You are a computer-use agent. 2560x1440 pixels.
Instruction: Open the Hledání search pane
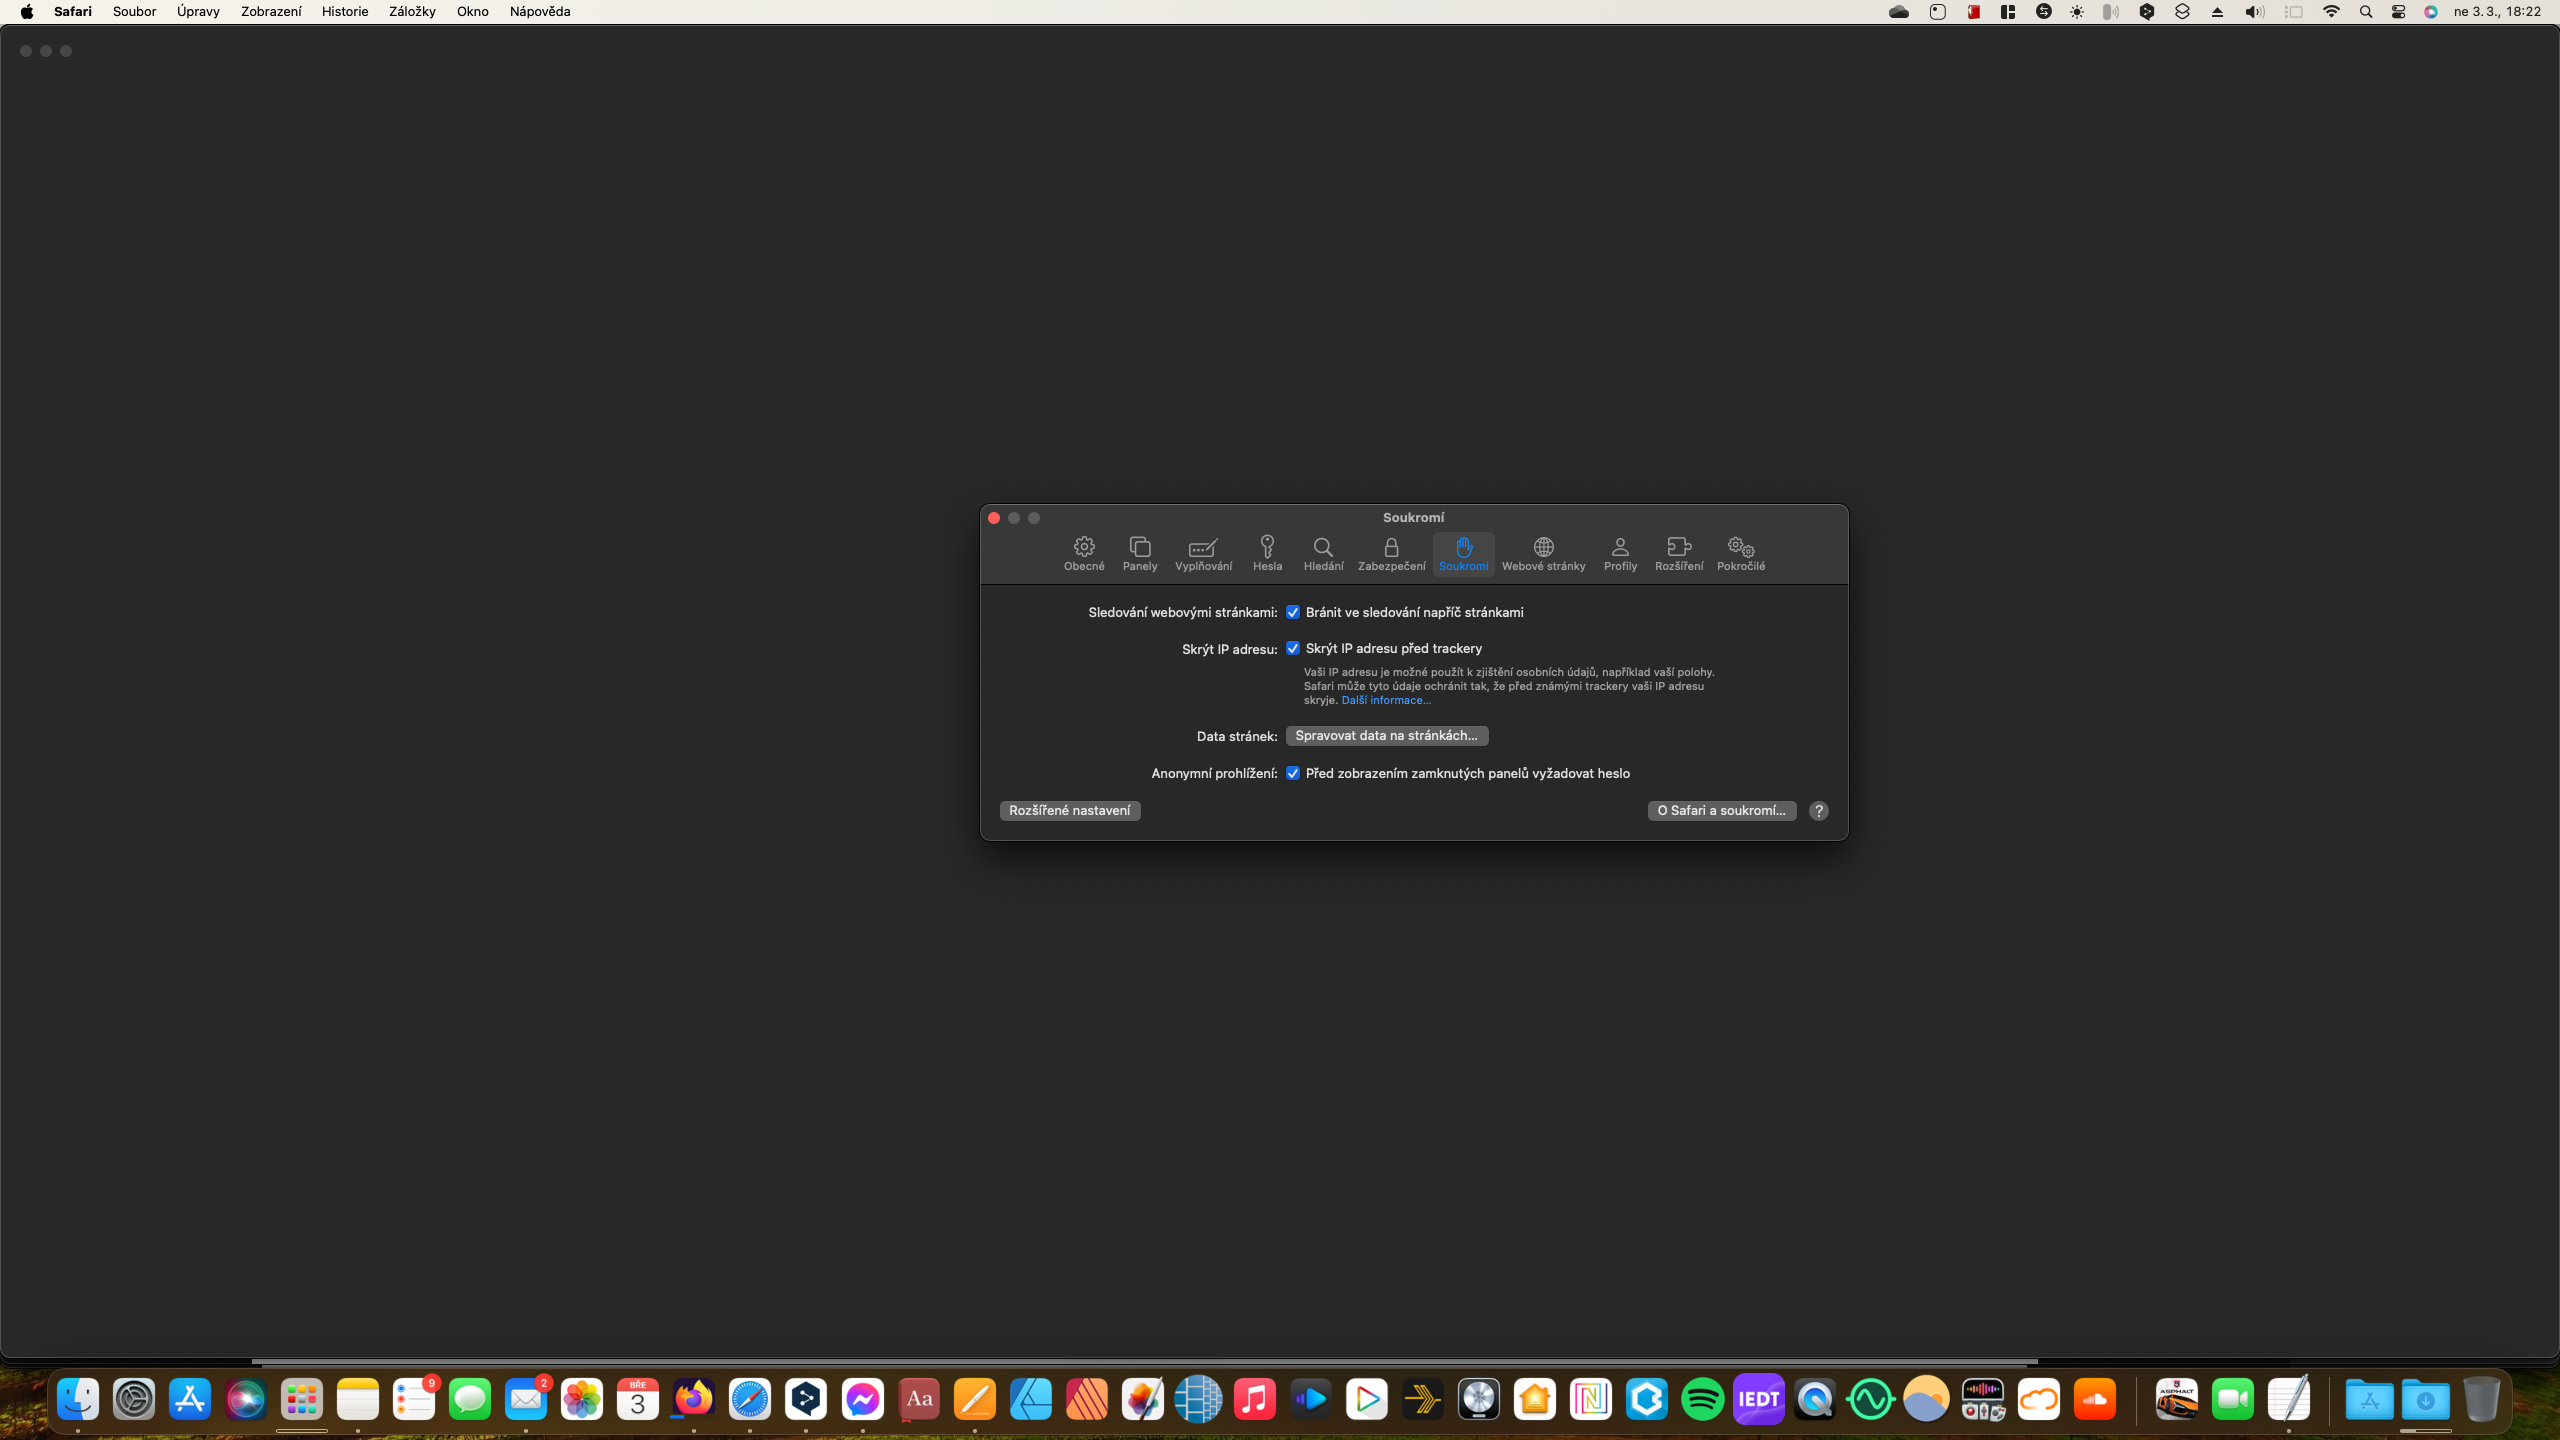[1323, 553]
